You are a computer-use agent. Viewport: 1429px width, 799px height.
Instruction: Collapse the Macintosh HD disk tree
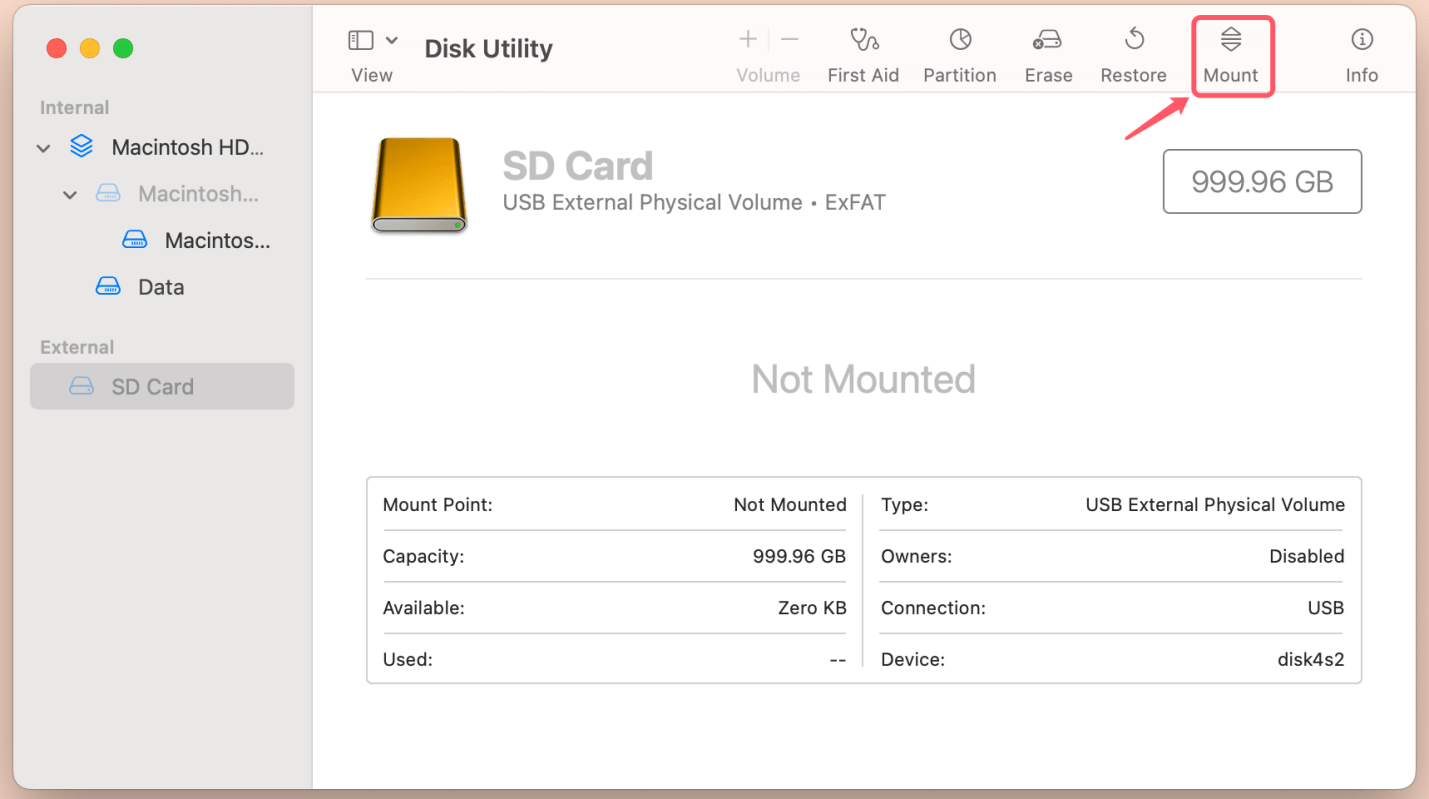(43, 147)
